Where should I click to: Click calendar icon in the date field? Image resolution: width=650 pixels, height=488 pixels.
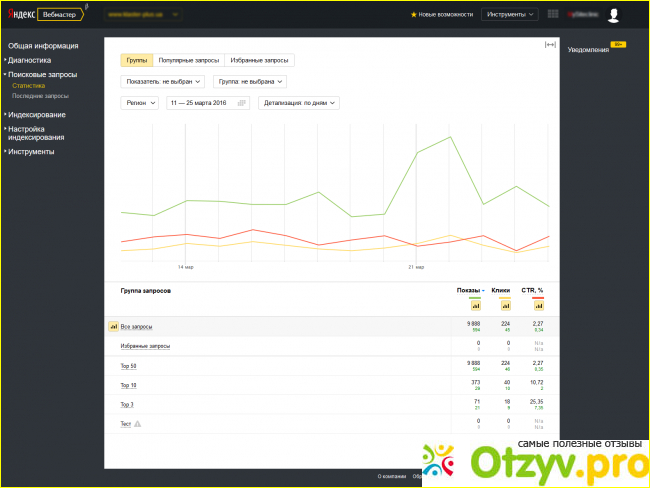(x=241, y=103)
